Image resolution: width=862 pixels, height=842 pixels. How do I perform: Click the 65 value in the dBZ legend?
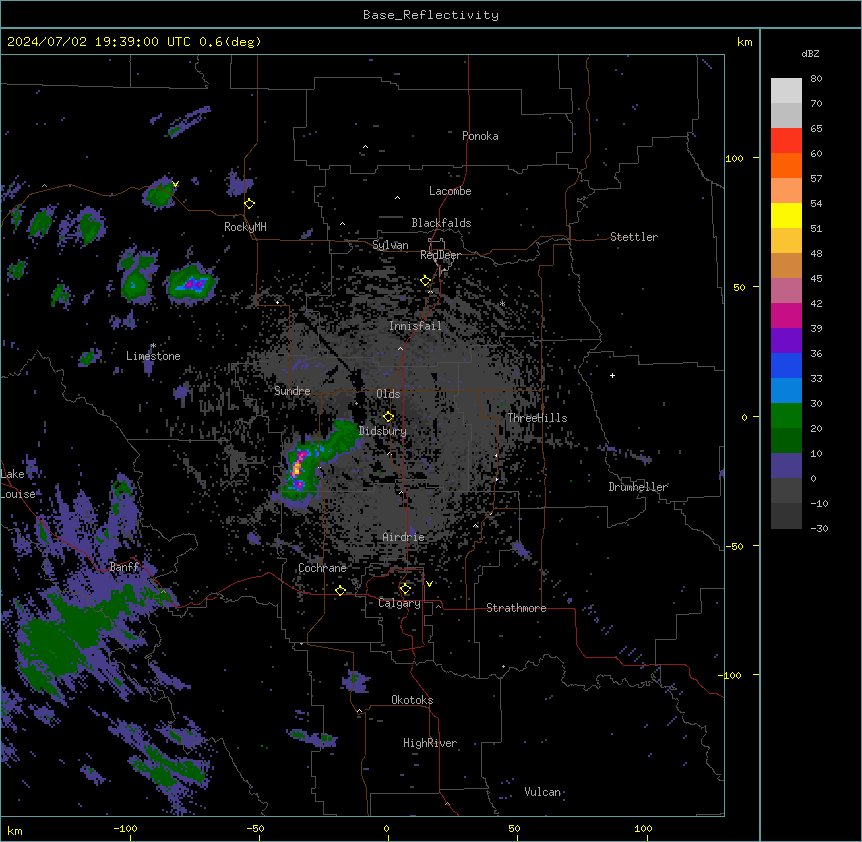tap(816, 129)
